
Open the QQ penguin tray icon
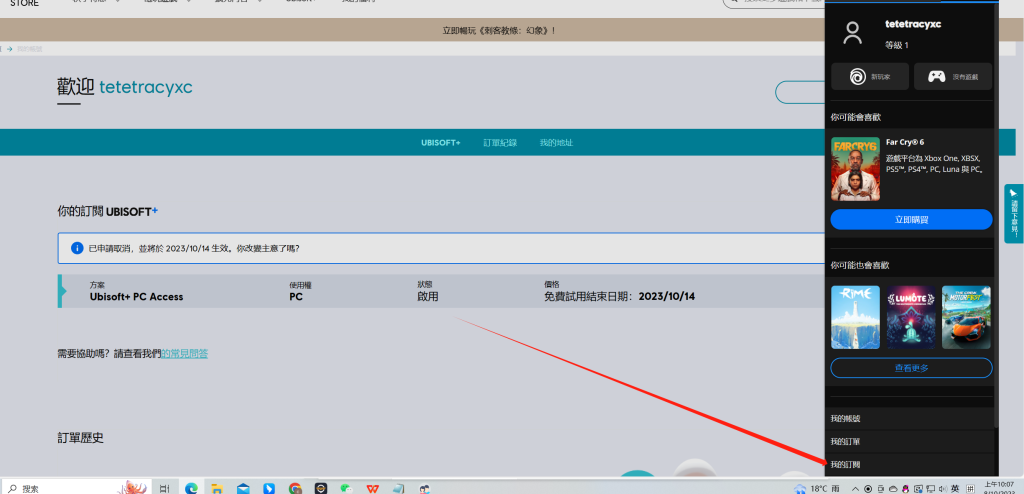[x=906, y=489]
